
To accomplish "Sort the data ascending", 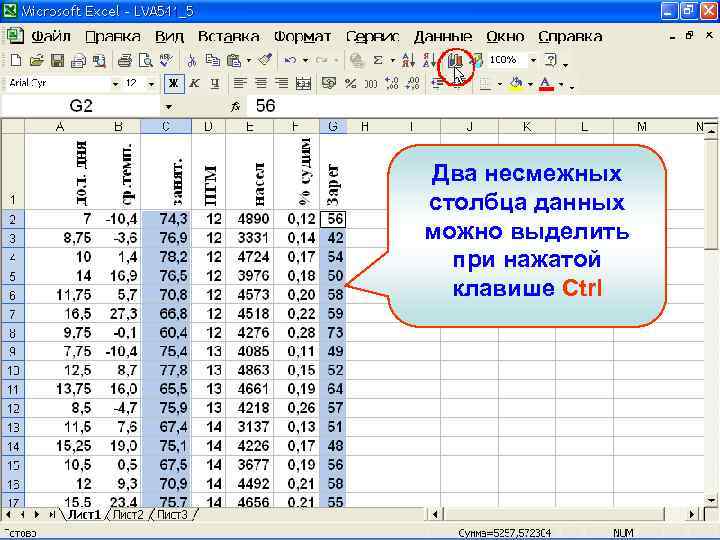I will point(408,60).
